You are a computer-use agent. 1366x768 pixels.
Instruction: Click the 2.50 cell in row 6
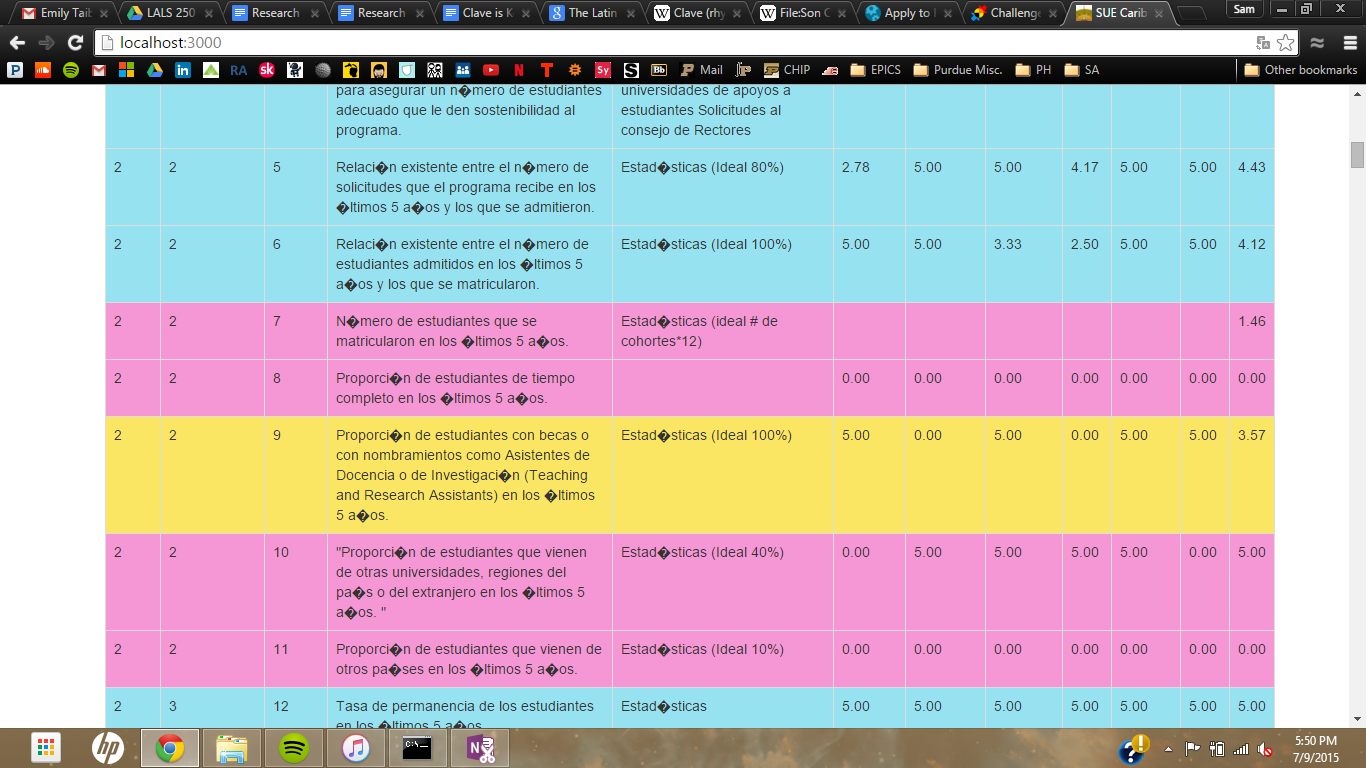tap(1087, 264)
